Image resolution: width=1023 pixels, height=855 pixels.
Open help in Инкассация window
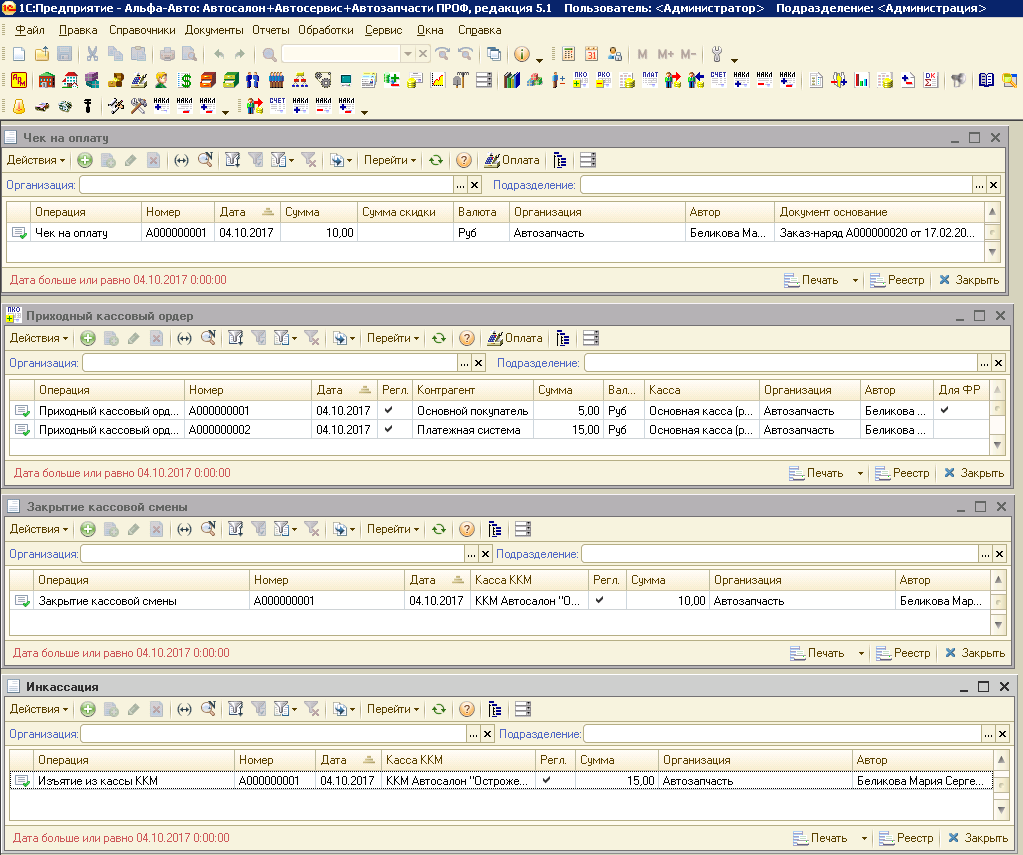click(x=466, y=709)
